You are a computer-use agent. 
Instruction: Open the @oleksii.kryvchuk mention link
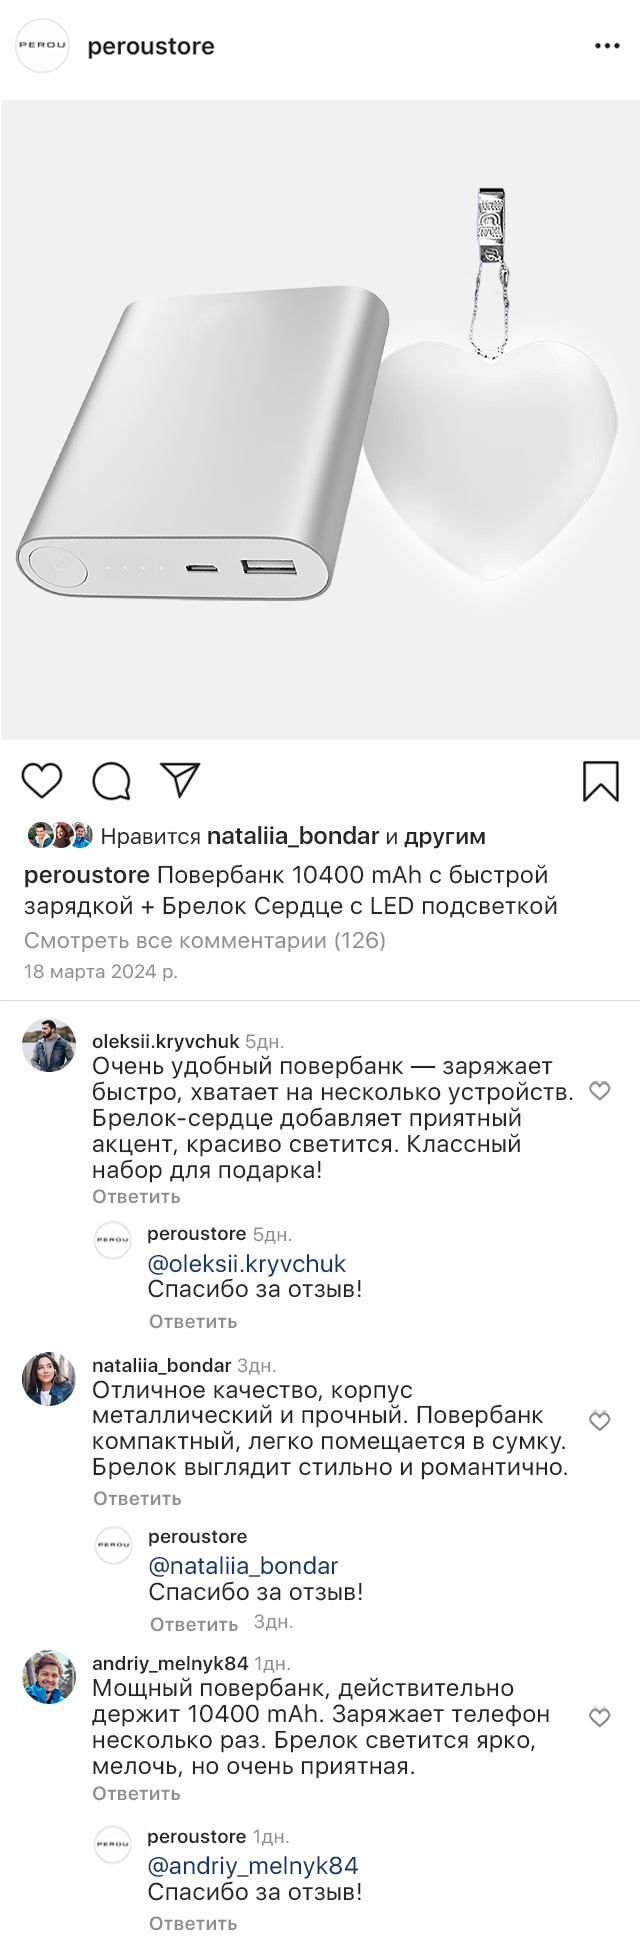[x=246, y=1263]
